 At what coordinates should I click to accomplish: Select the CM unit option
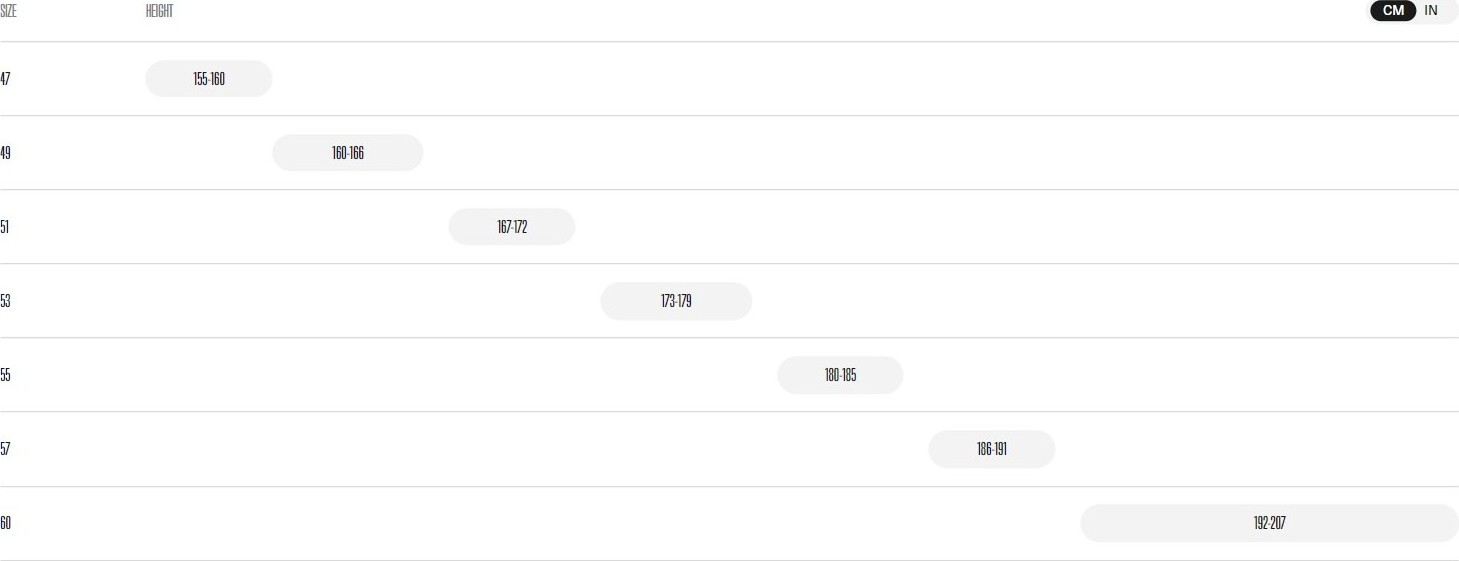coord(1393,11)
